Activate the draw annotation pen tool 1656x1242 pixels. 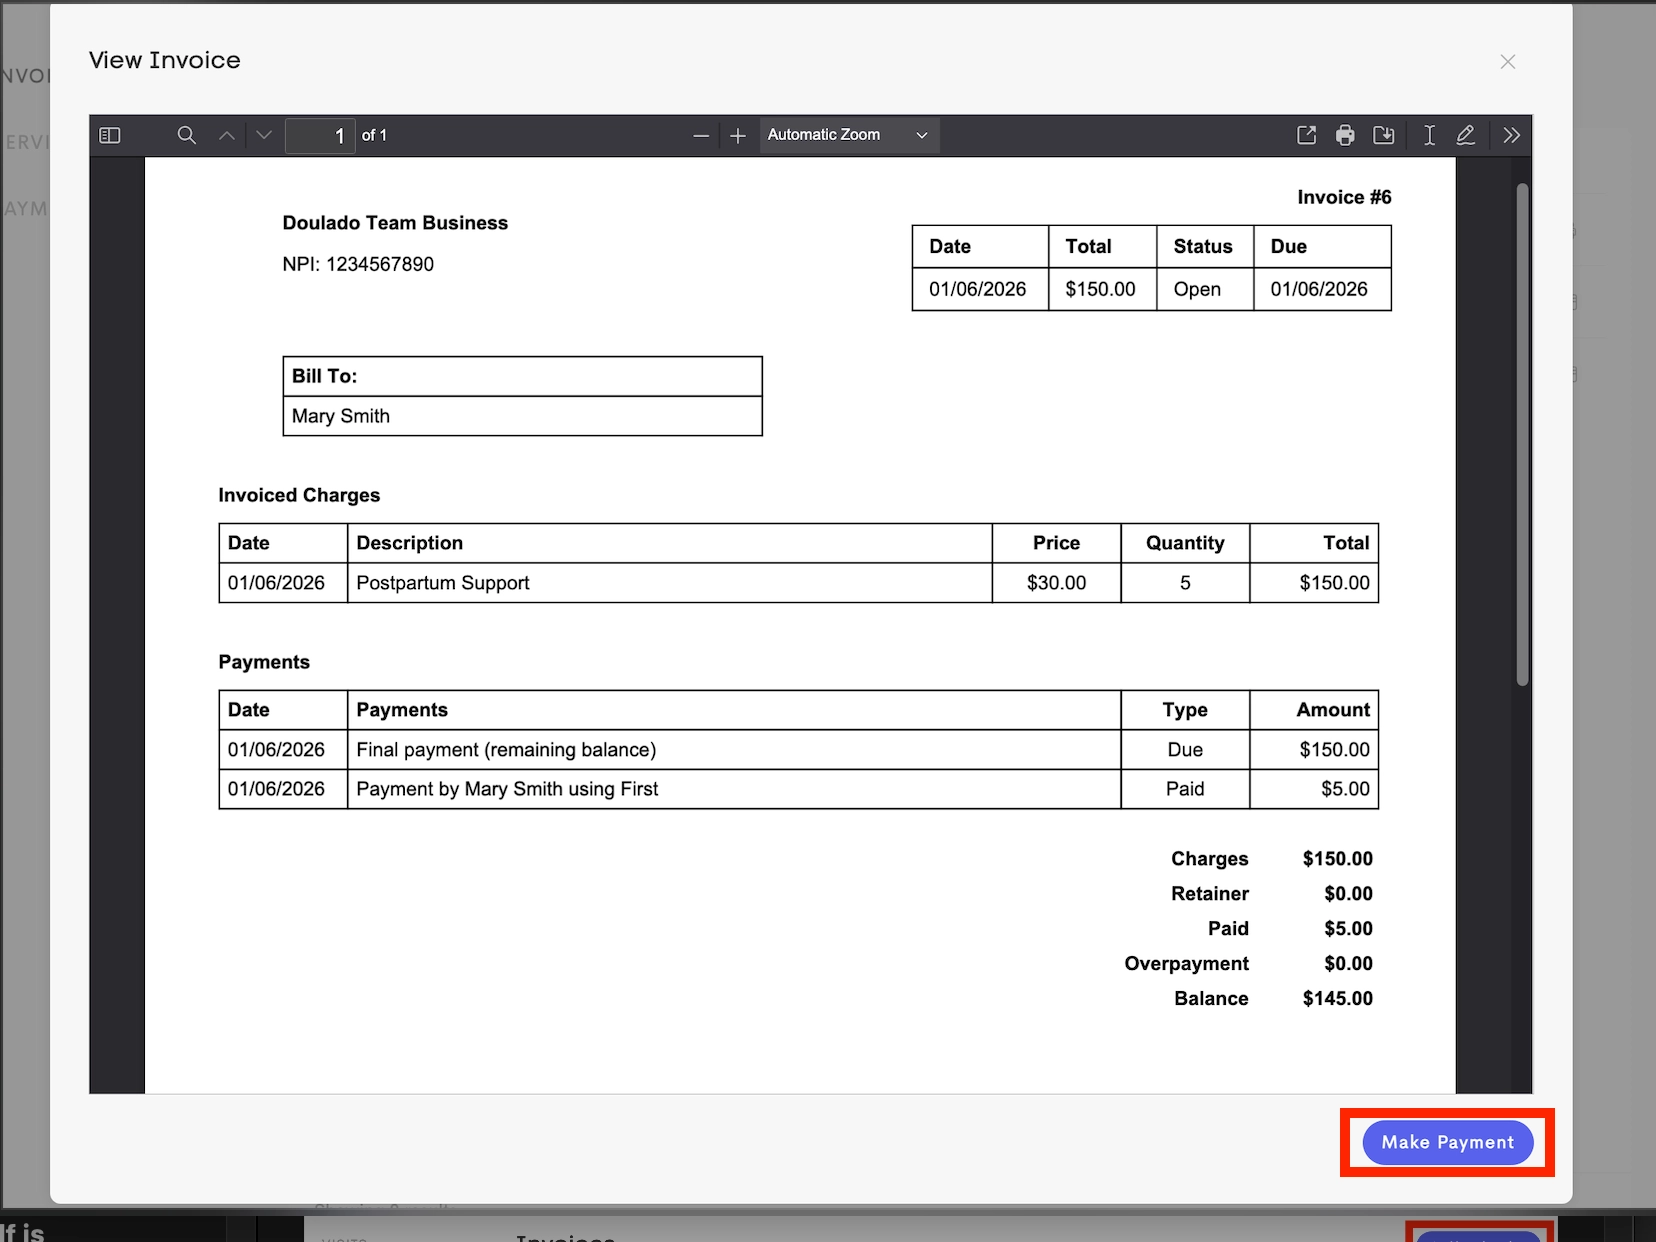[1466, 135]
